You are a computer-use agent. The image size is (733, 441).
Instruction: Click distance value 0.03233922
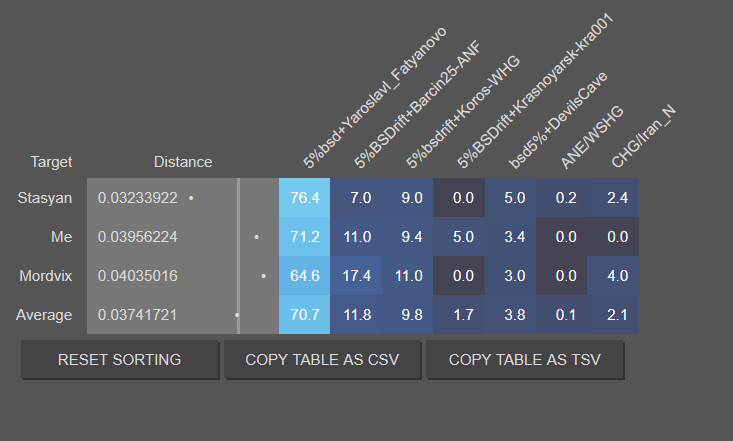(x=137, y=198)
